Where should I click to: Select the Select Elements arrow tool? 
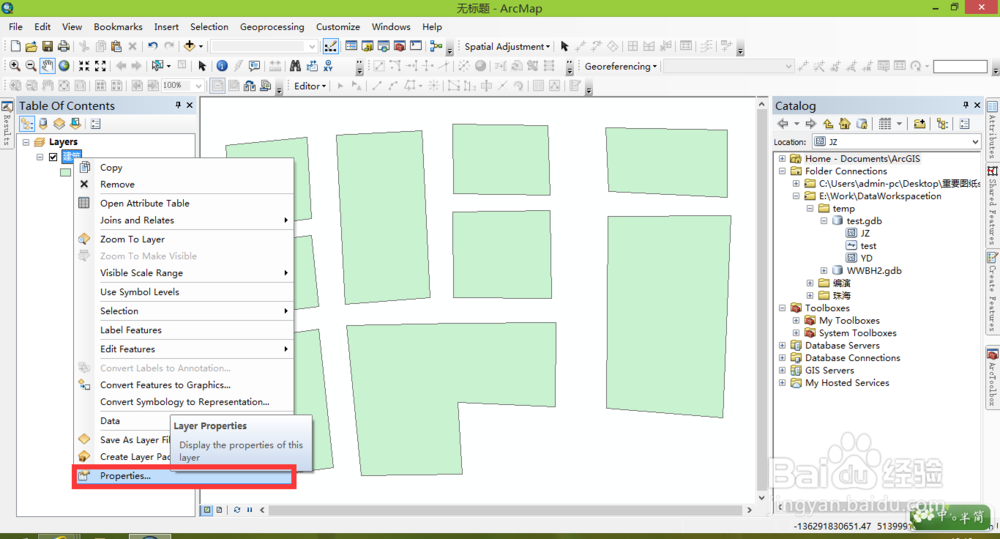tap(202, 66)
